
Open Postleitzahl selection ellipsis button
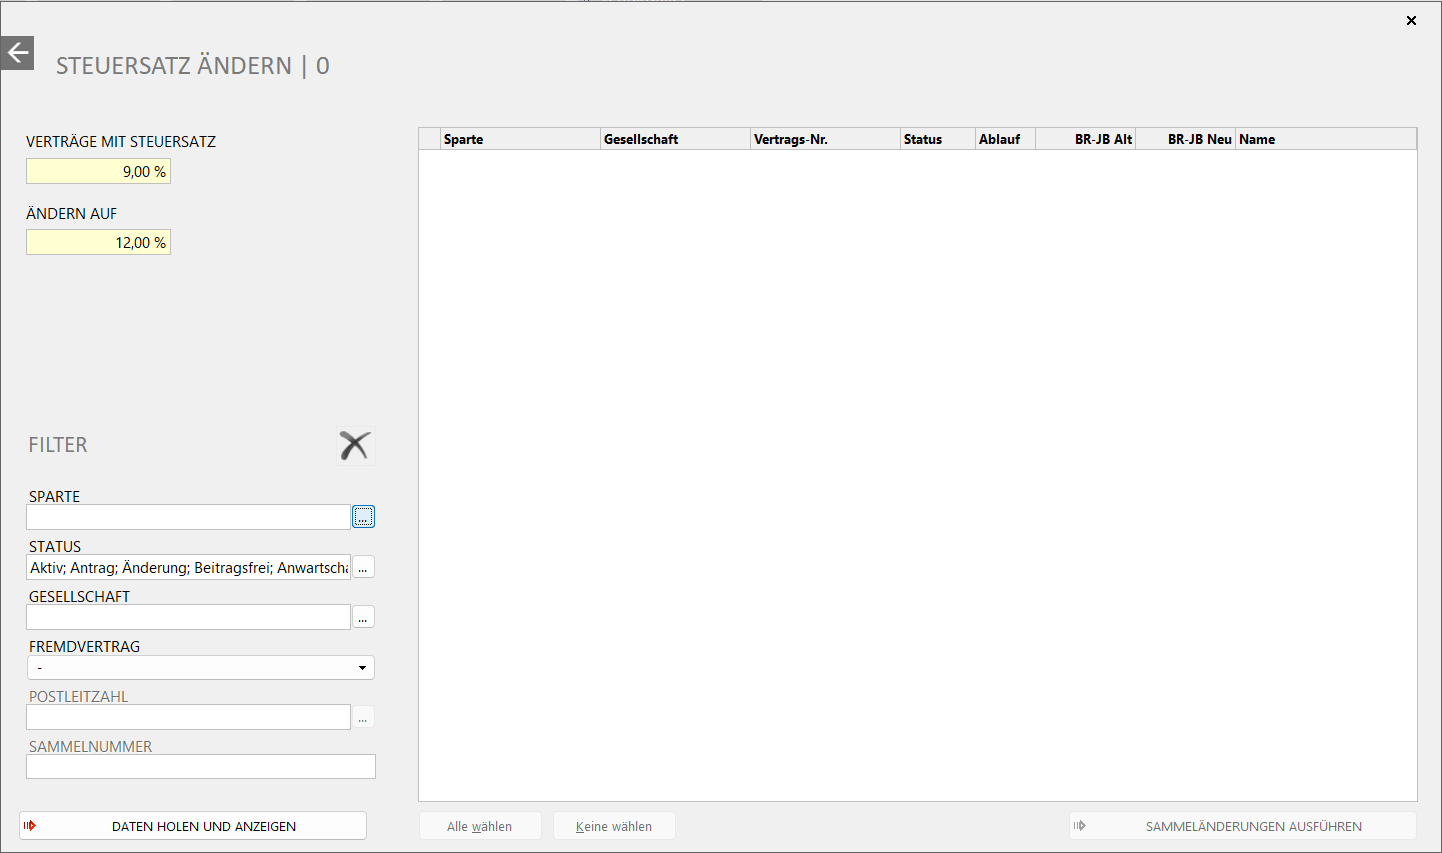click(363, 718)
